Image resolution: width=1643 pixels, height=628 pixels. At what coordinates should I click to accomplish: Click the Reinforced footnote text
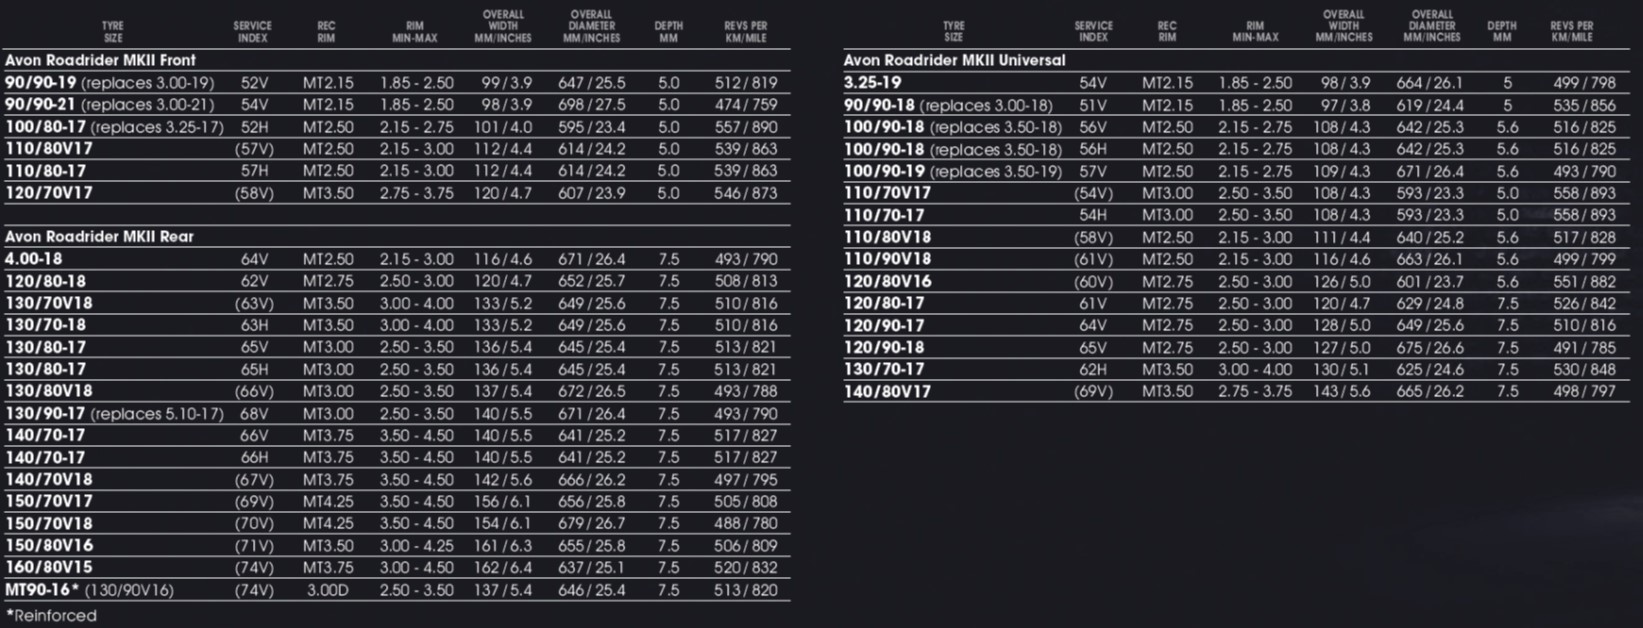click(x=51, y=616)
